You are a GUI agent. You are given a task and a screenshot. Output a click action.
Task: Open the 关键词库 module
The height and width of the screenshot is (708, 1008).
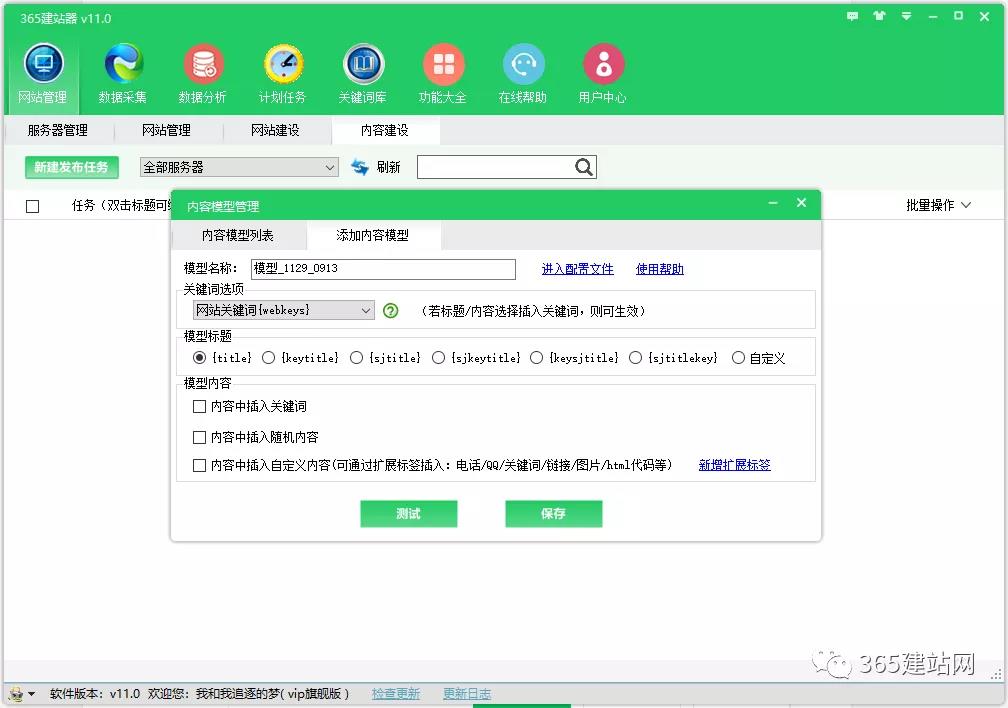click(363, 74)
